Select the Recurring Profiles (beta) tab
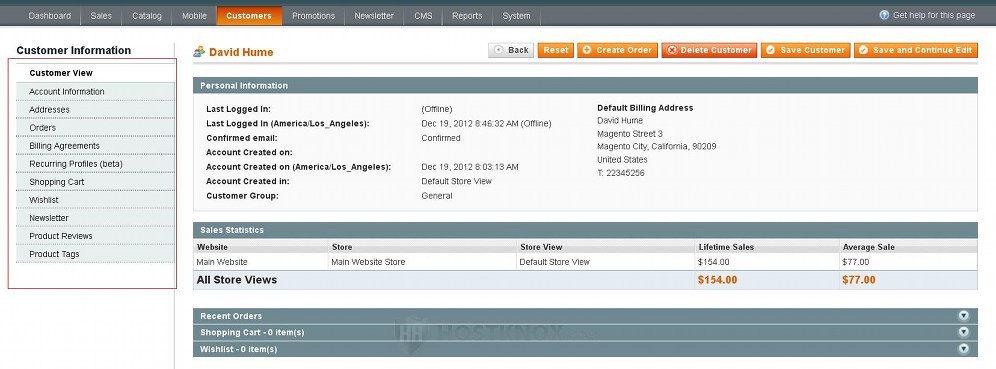The height and width of the screenshot is (369, 996). [x=95, y=164]
